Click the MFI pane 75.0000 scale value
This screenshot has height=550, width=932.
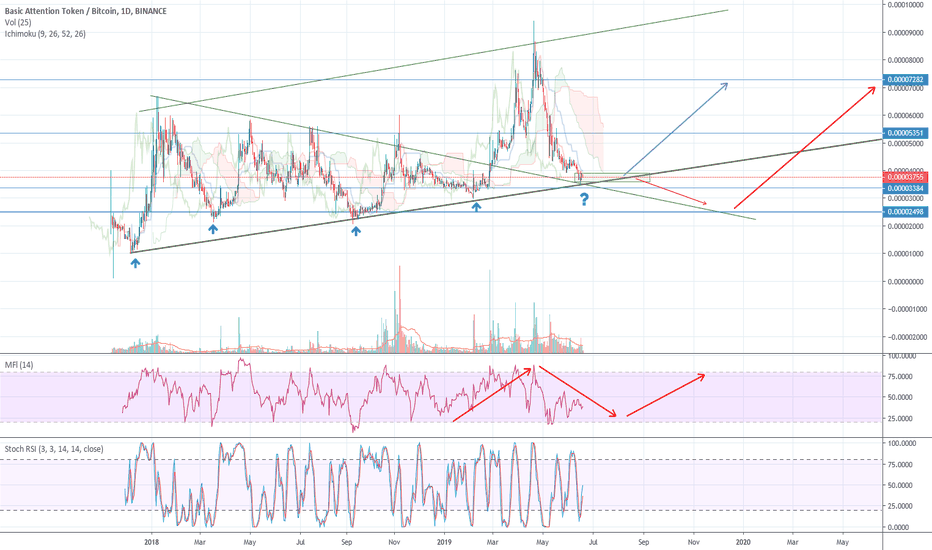[x=900, y=376]
